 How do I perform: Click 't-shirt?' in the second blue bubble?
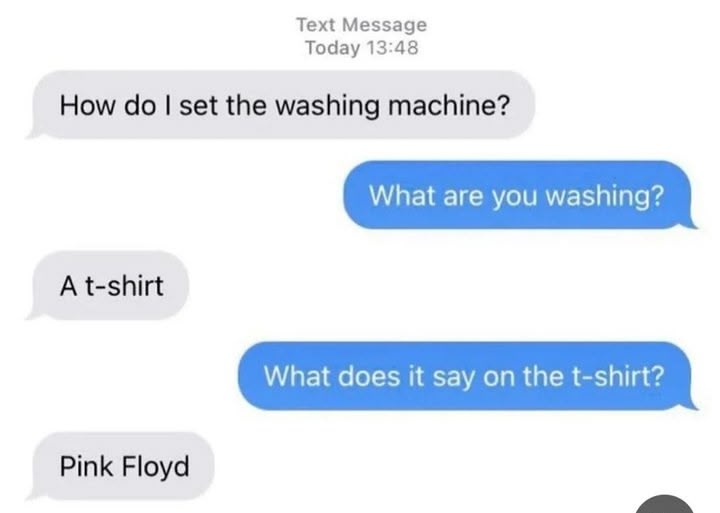tap(618, 376)
